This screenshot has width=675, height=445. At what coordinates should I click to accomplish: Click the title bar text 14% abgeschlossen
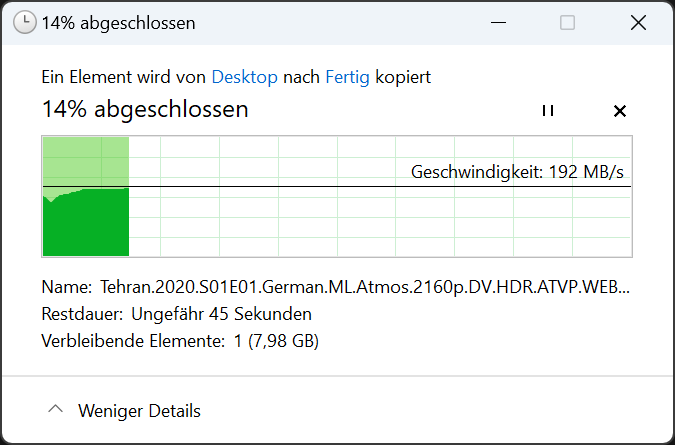pos(118,23)
